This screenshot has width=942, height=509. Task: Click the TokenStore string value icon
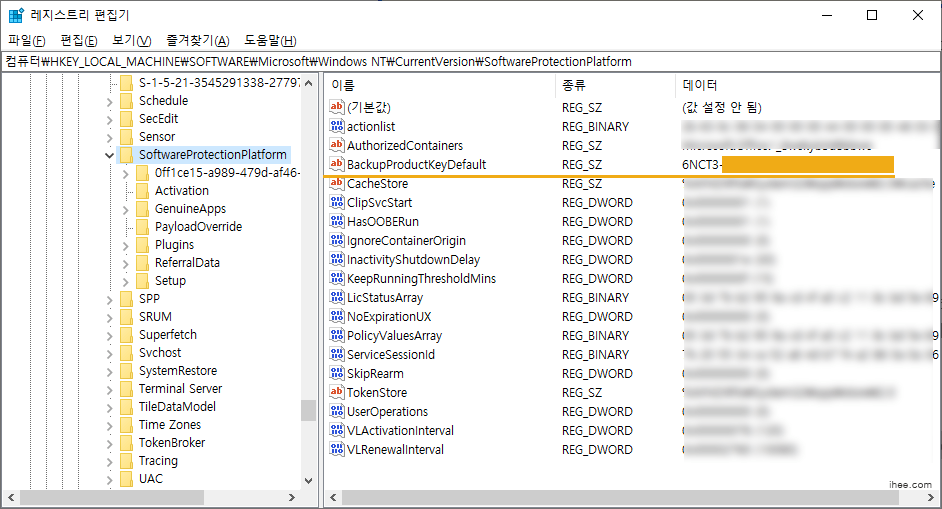coord(336,392)
